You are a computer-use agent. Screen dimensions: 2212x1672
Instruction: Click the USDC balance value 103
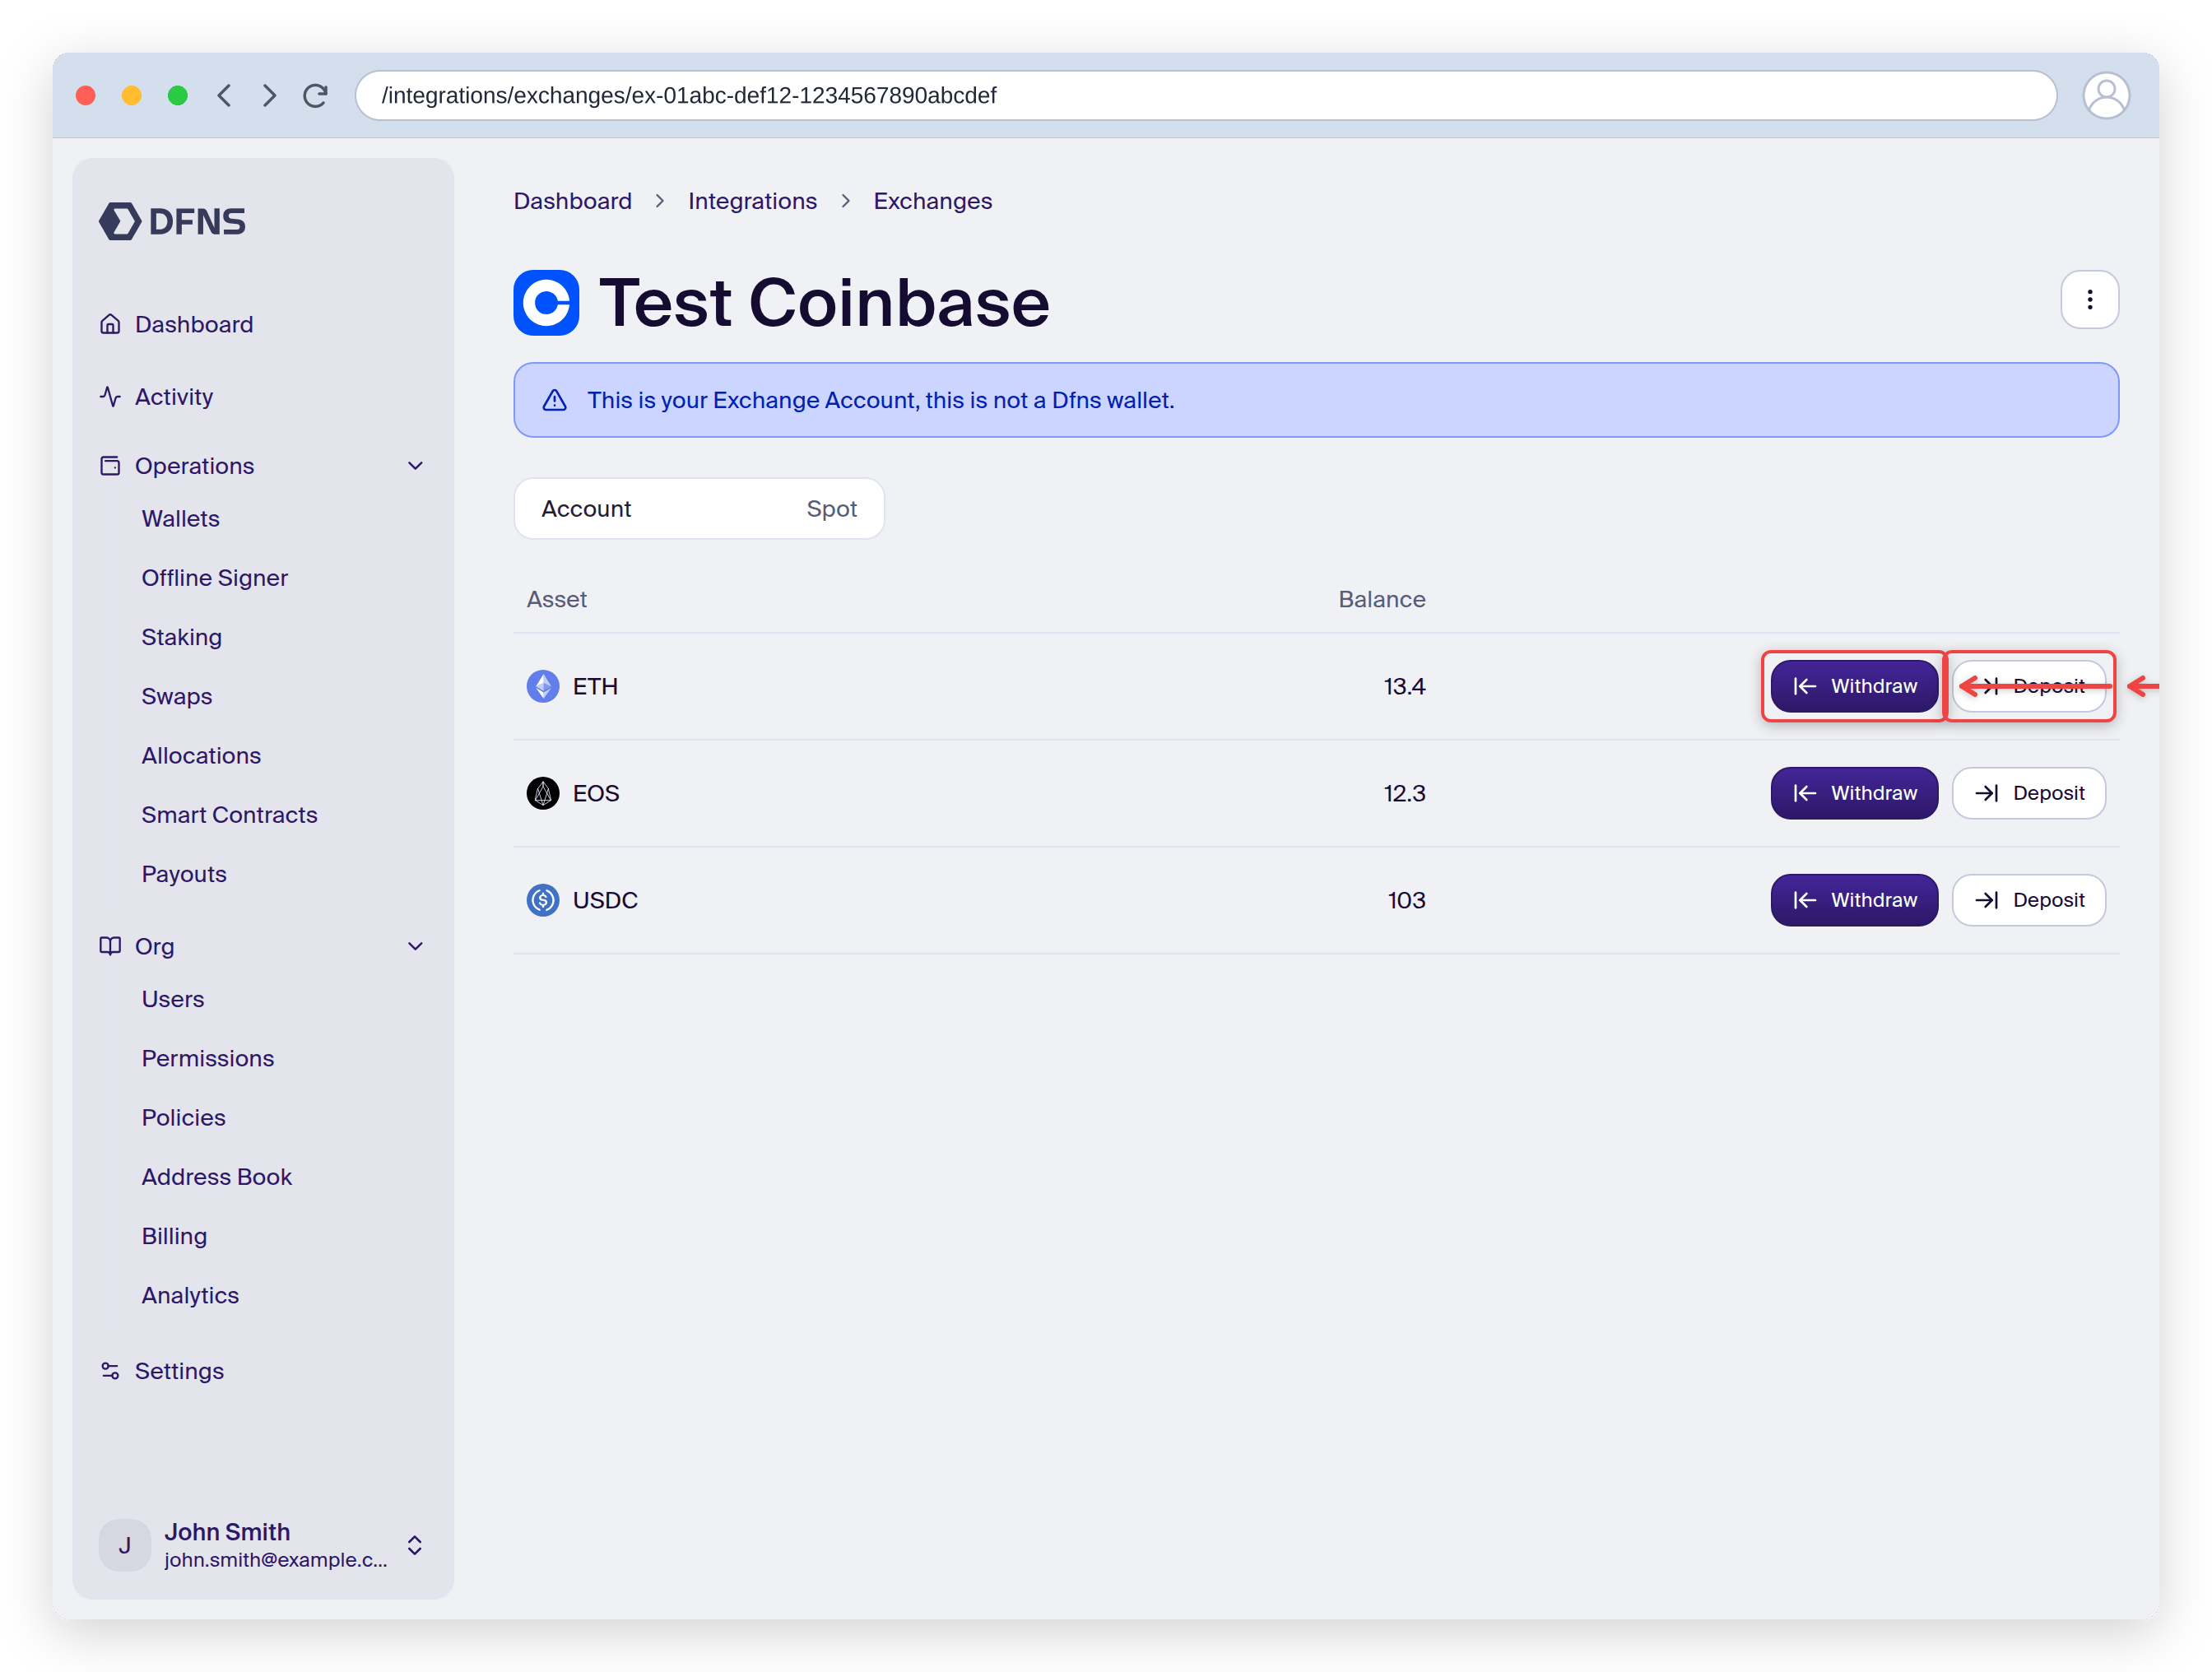coord(1406,900)
